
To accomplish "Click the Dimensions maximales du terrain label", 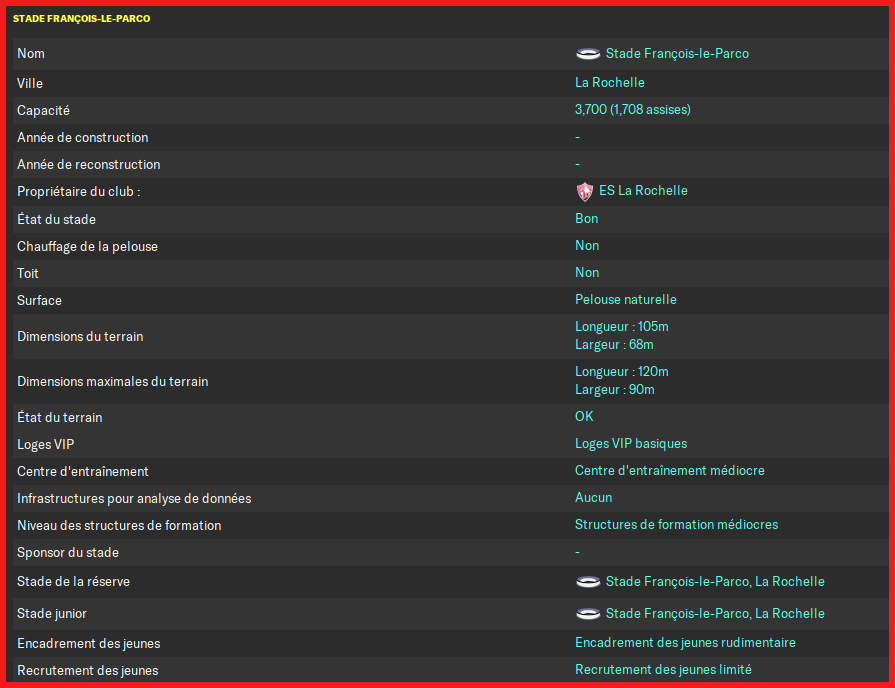I will pyautogui.click(x=112, y=381).
